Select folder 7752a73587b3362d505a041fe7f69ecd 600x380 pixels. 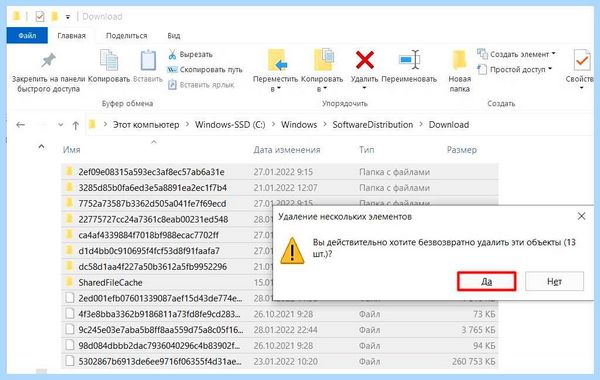pos(152,203)
